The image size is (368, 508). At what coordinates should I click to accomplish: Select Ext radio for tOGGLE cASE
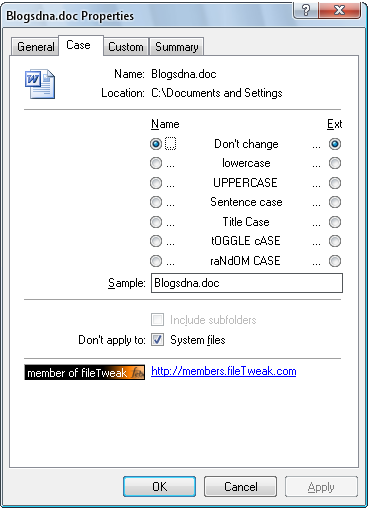tap(335, 241)
